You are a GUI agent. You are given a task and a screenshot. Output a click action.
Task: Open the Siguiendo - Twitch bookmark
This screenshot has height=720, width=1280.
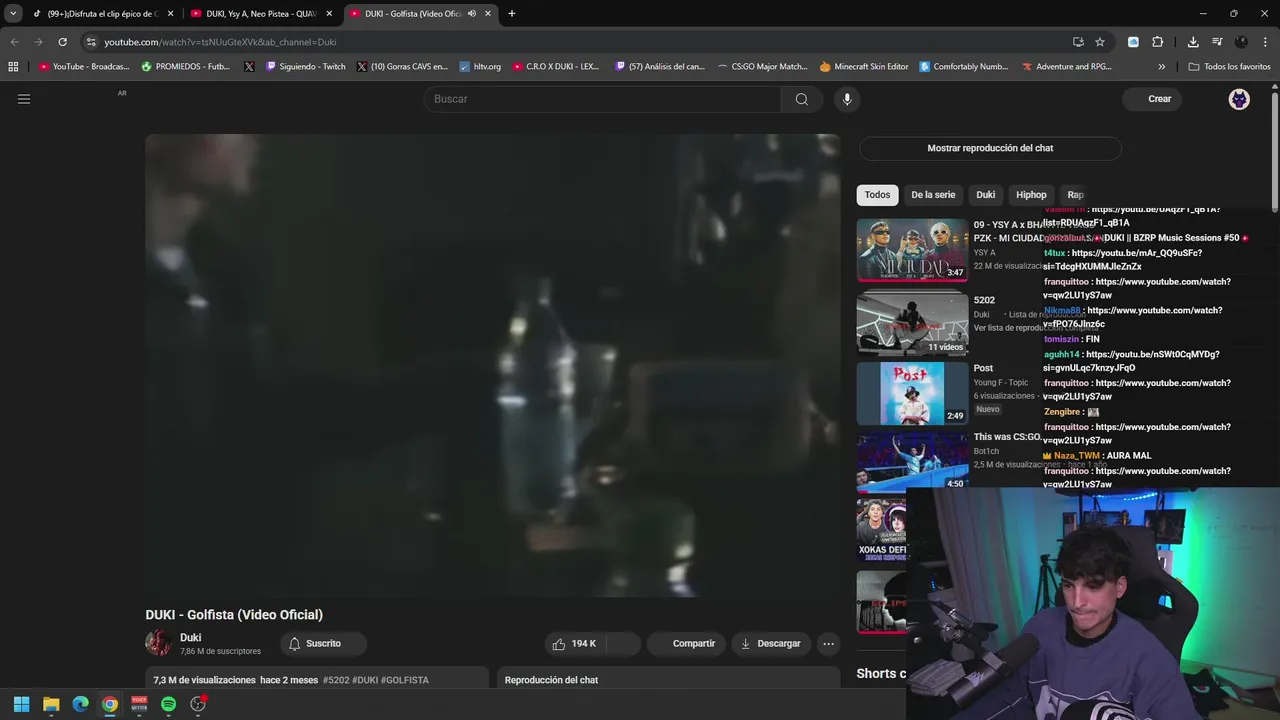(x=305, y=67)
